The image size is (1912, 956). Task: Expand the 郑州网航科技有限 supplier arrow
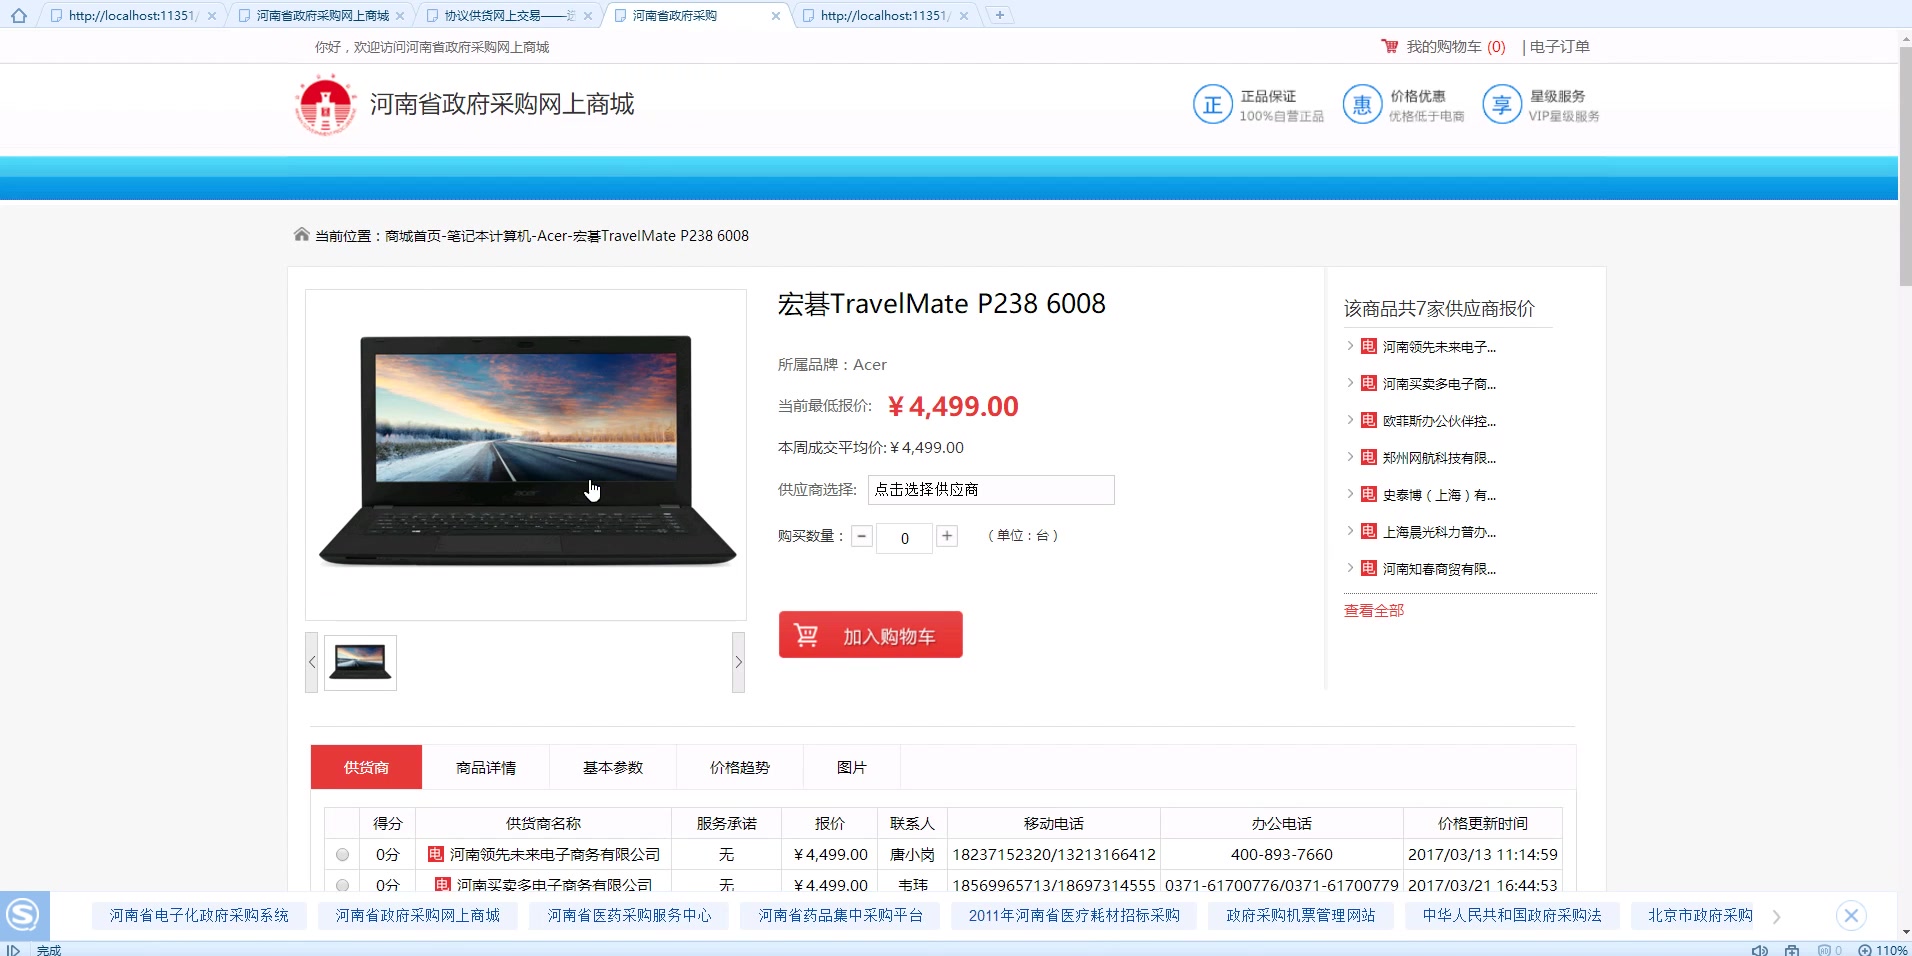[x=1350, y=457]
